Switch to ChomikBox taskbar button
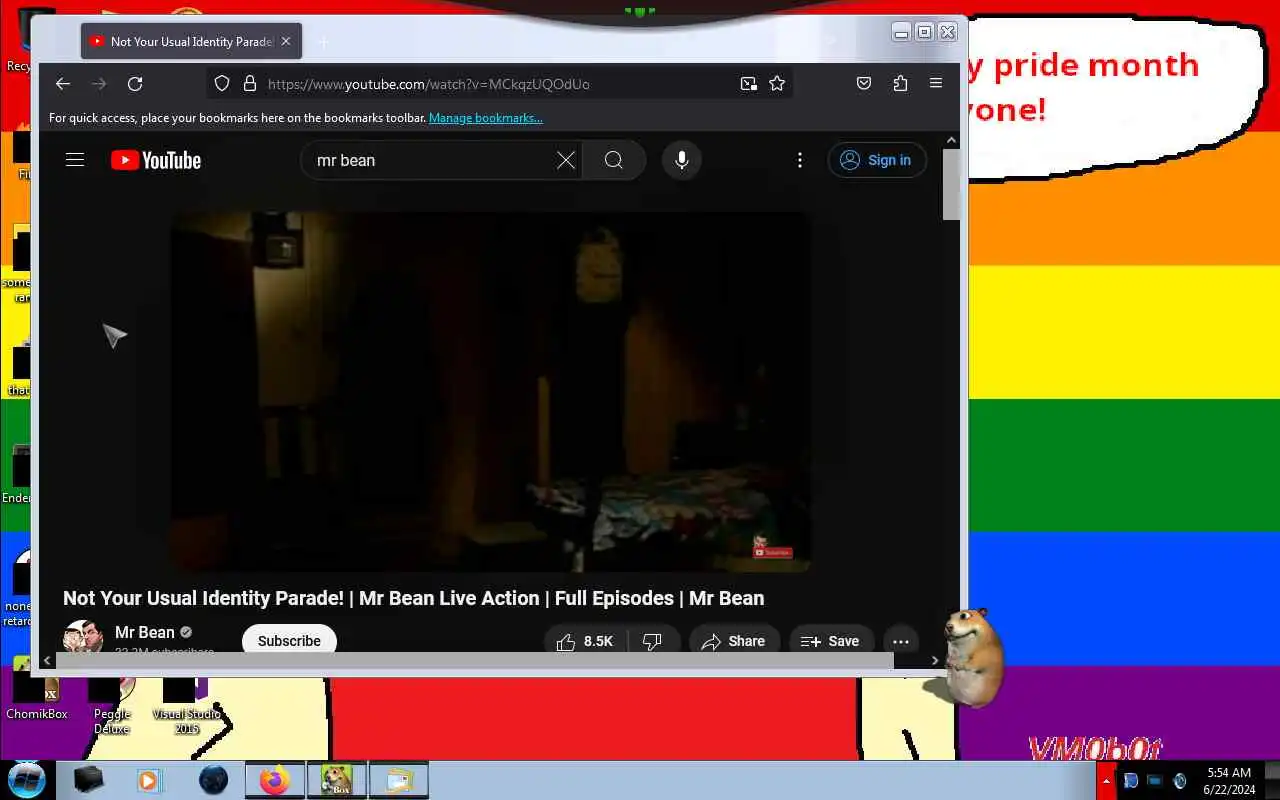The height and width of the screenshot is (800, 1280). coord(336,779)
